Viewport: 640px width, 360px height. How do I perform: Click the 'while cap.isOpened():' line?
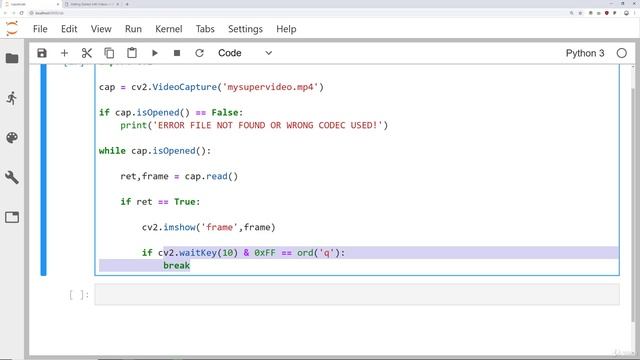155,151
